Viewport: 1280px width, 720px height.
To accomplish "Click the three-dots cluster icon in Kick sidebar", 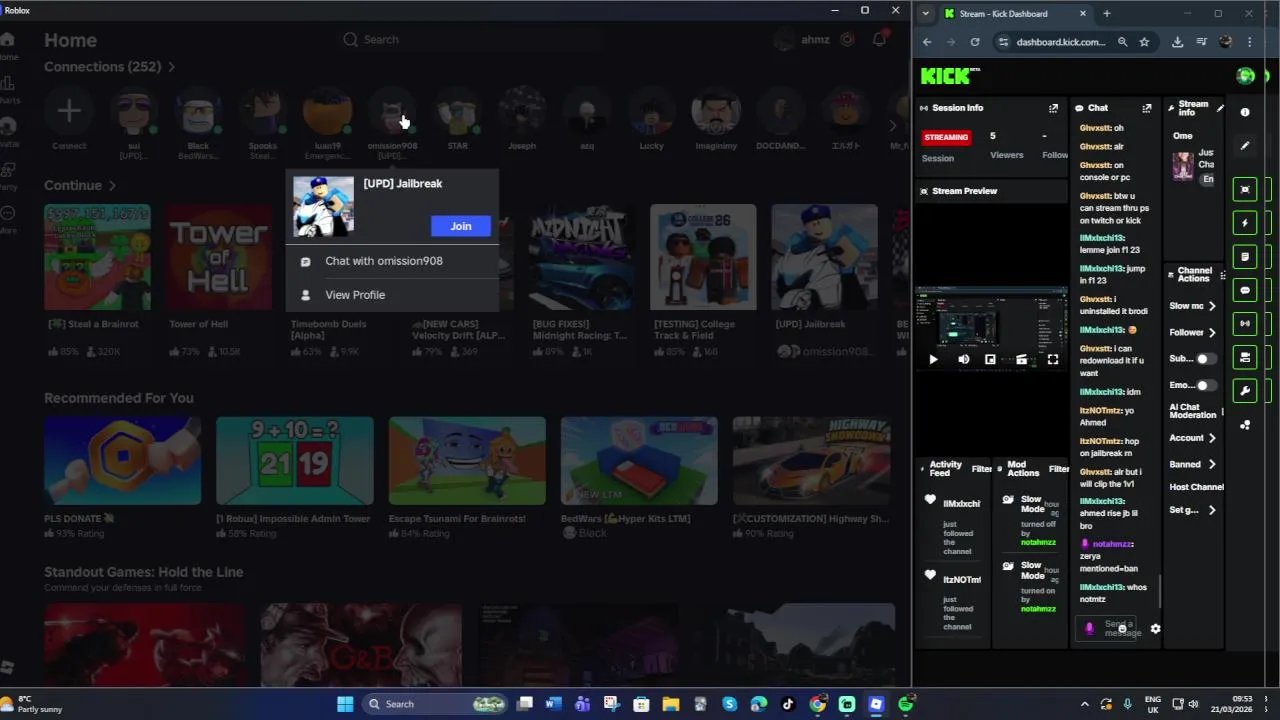I will pos(1245,425).
